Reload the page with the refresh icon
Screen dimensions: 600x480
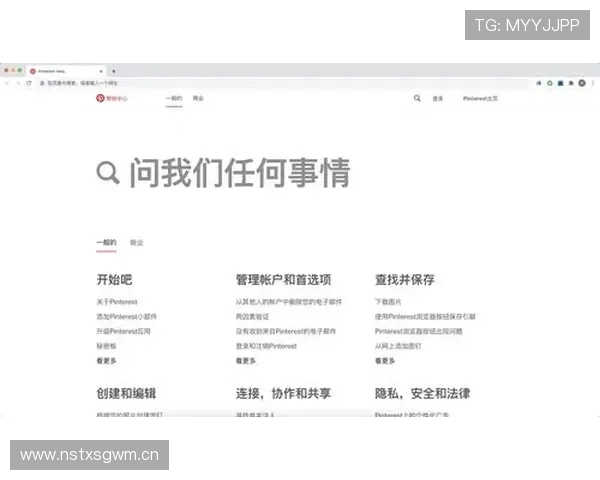tap(29, 83)
